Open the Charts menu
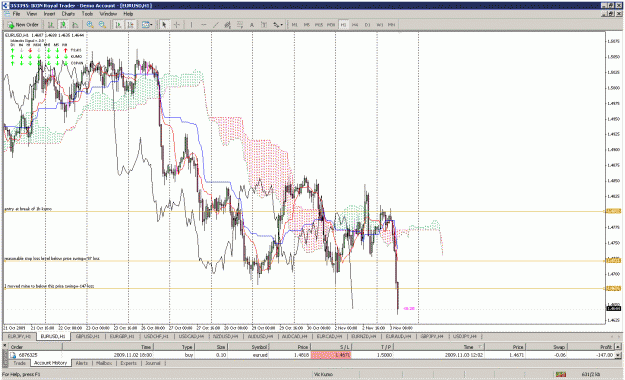 pos(68,14)
